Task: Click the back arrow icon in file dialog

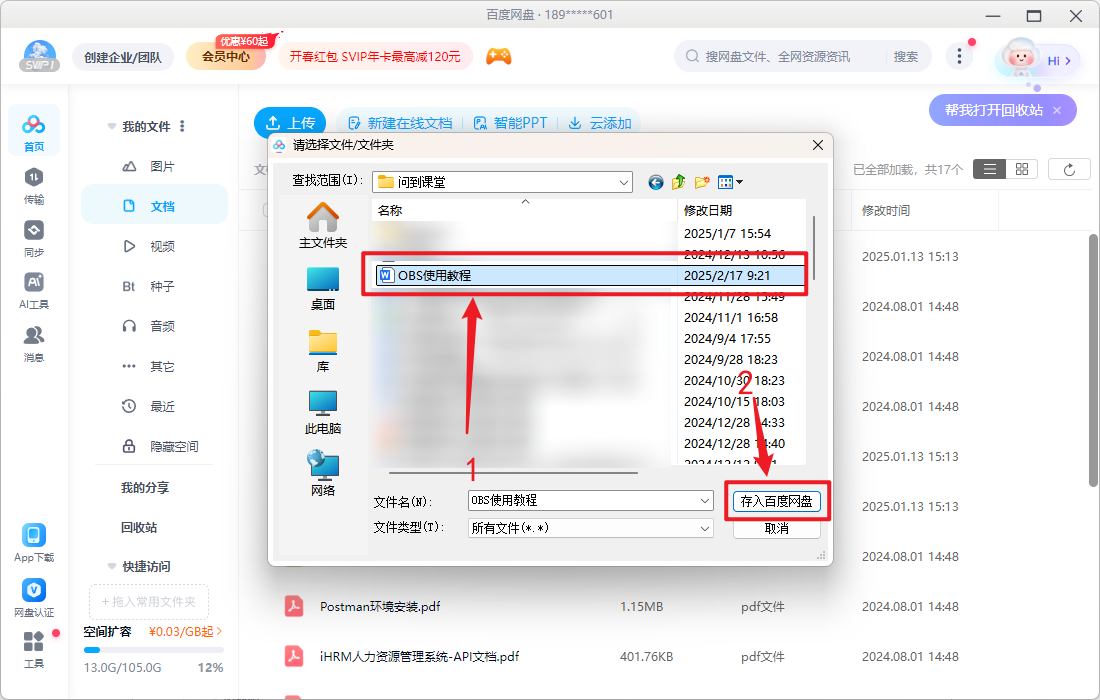Action: (x=655, y=182)
